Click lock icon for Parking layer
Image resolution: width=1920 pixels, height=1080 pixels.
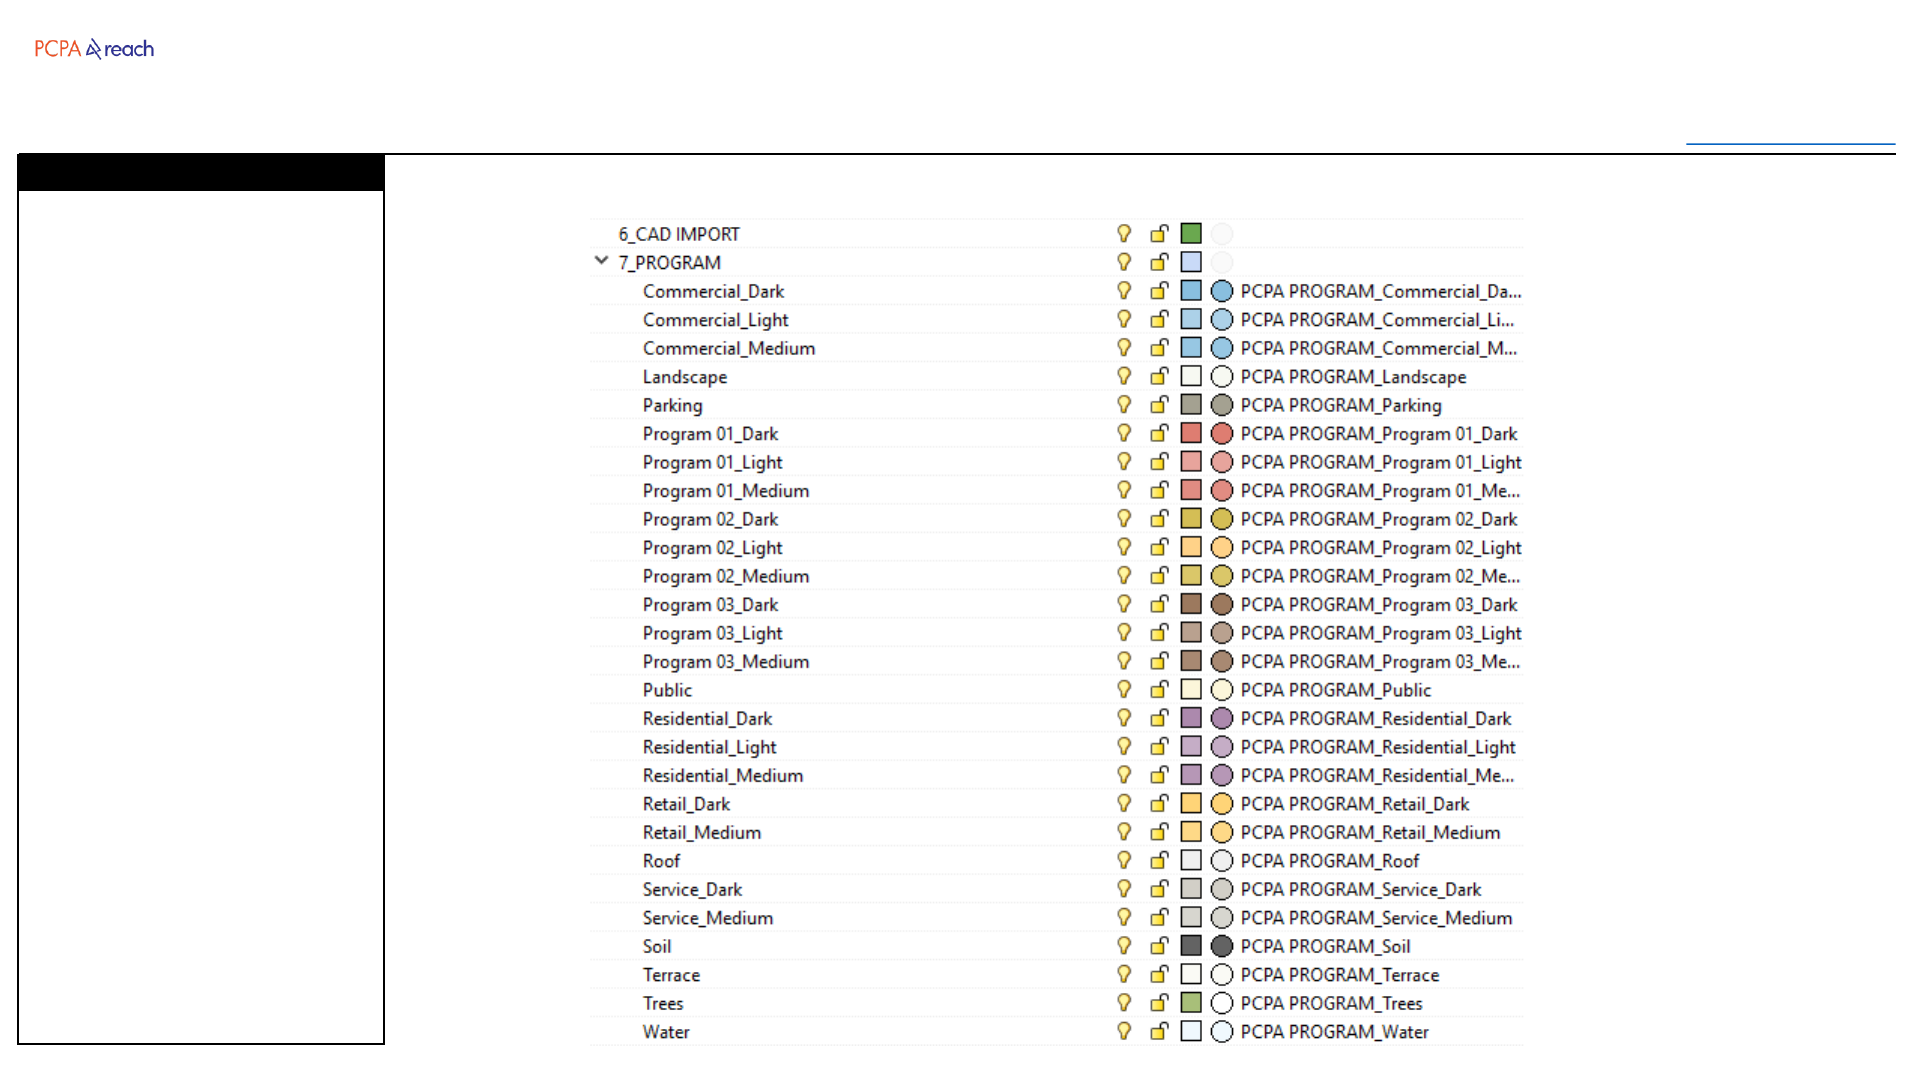[1159, 405]
